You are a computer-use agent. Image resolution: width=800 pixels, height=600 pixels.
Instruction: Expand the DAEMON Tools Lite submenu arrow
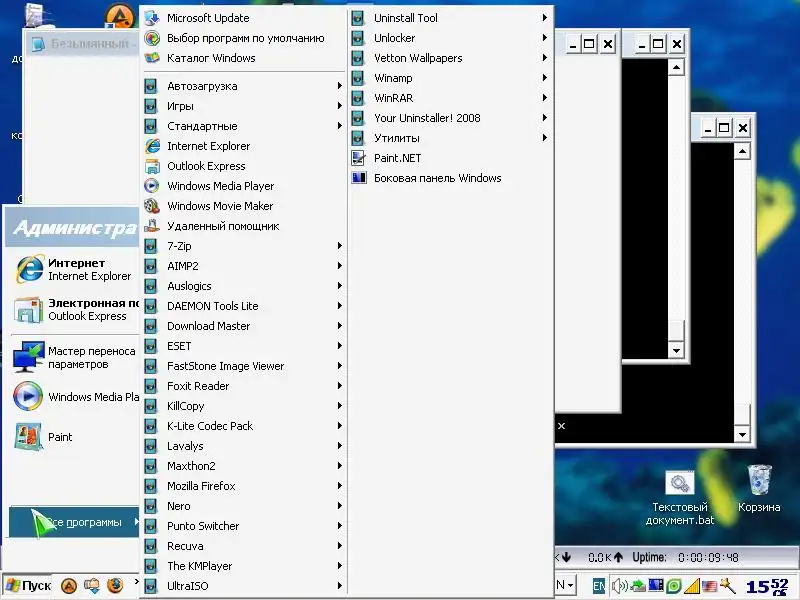(340, 306)
